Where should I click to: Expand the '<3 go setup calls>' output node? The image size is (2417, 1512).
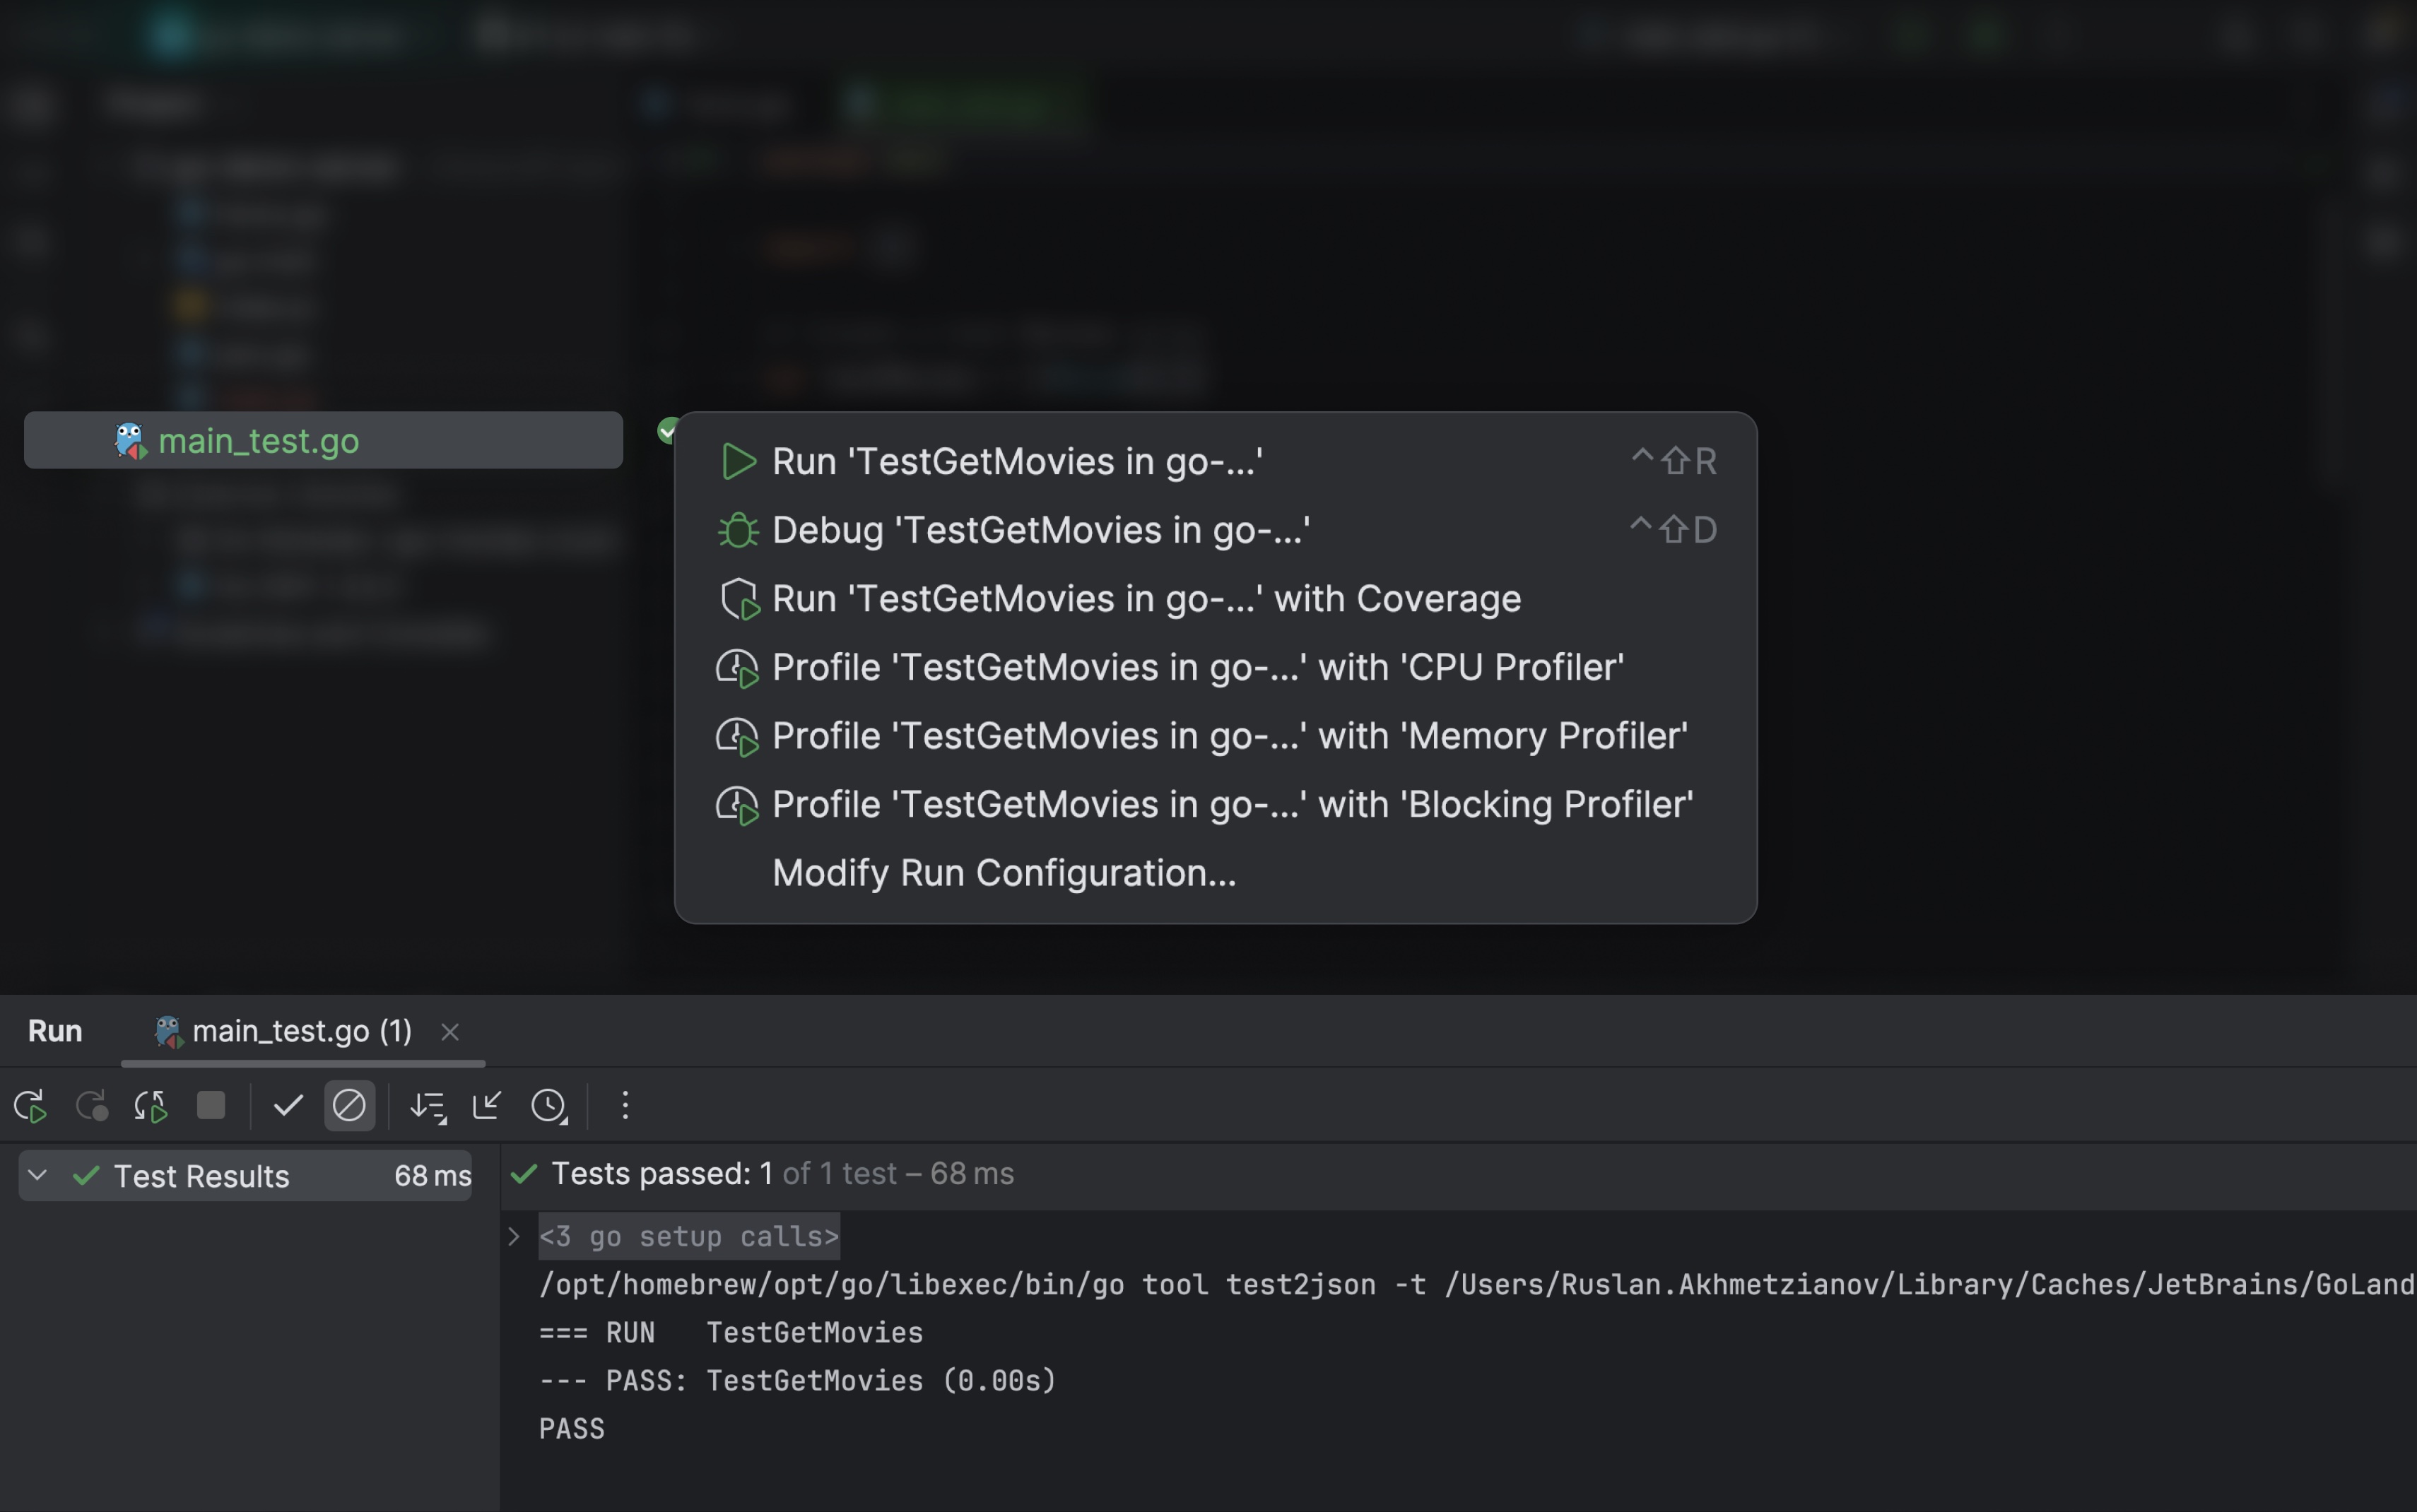[x=514, y=1236]
